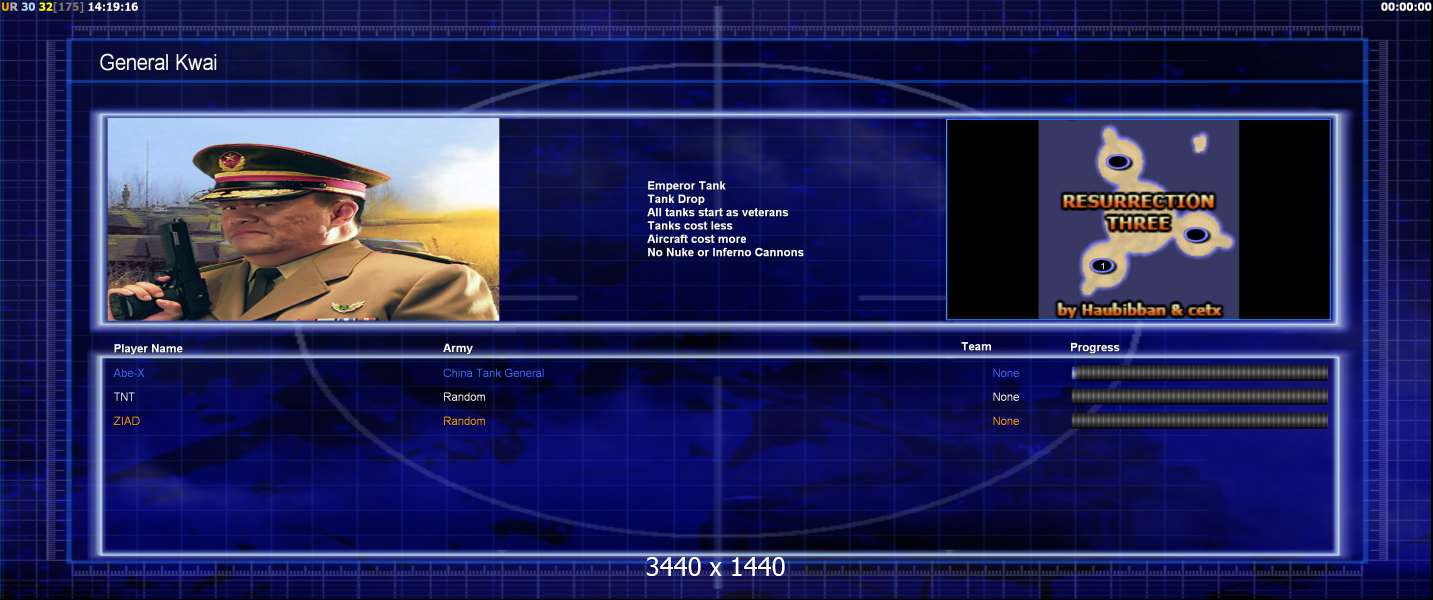Click ZIAD's 'Random' army entry
1433x600 pixels.
464,421
